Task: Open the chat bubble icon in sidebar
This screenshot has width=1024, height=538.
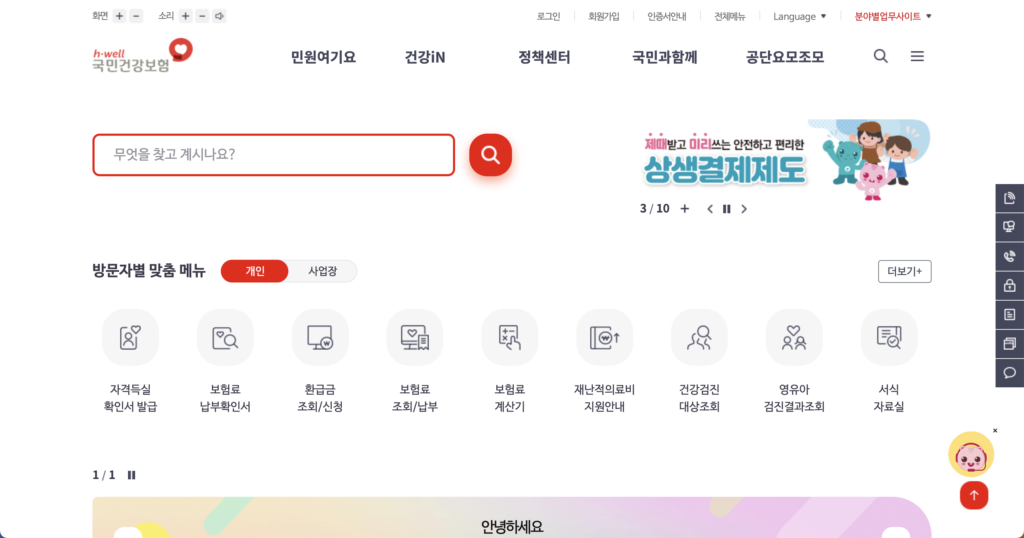Action: [1009, 373]
